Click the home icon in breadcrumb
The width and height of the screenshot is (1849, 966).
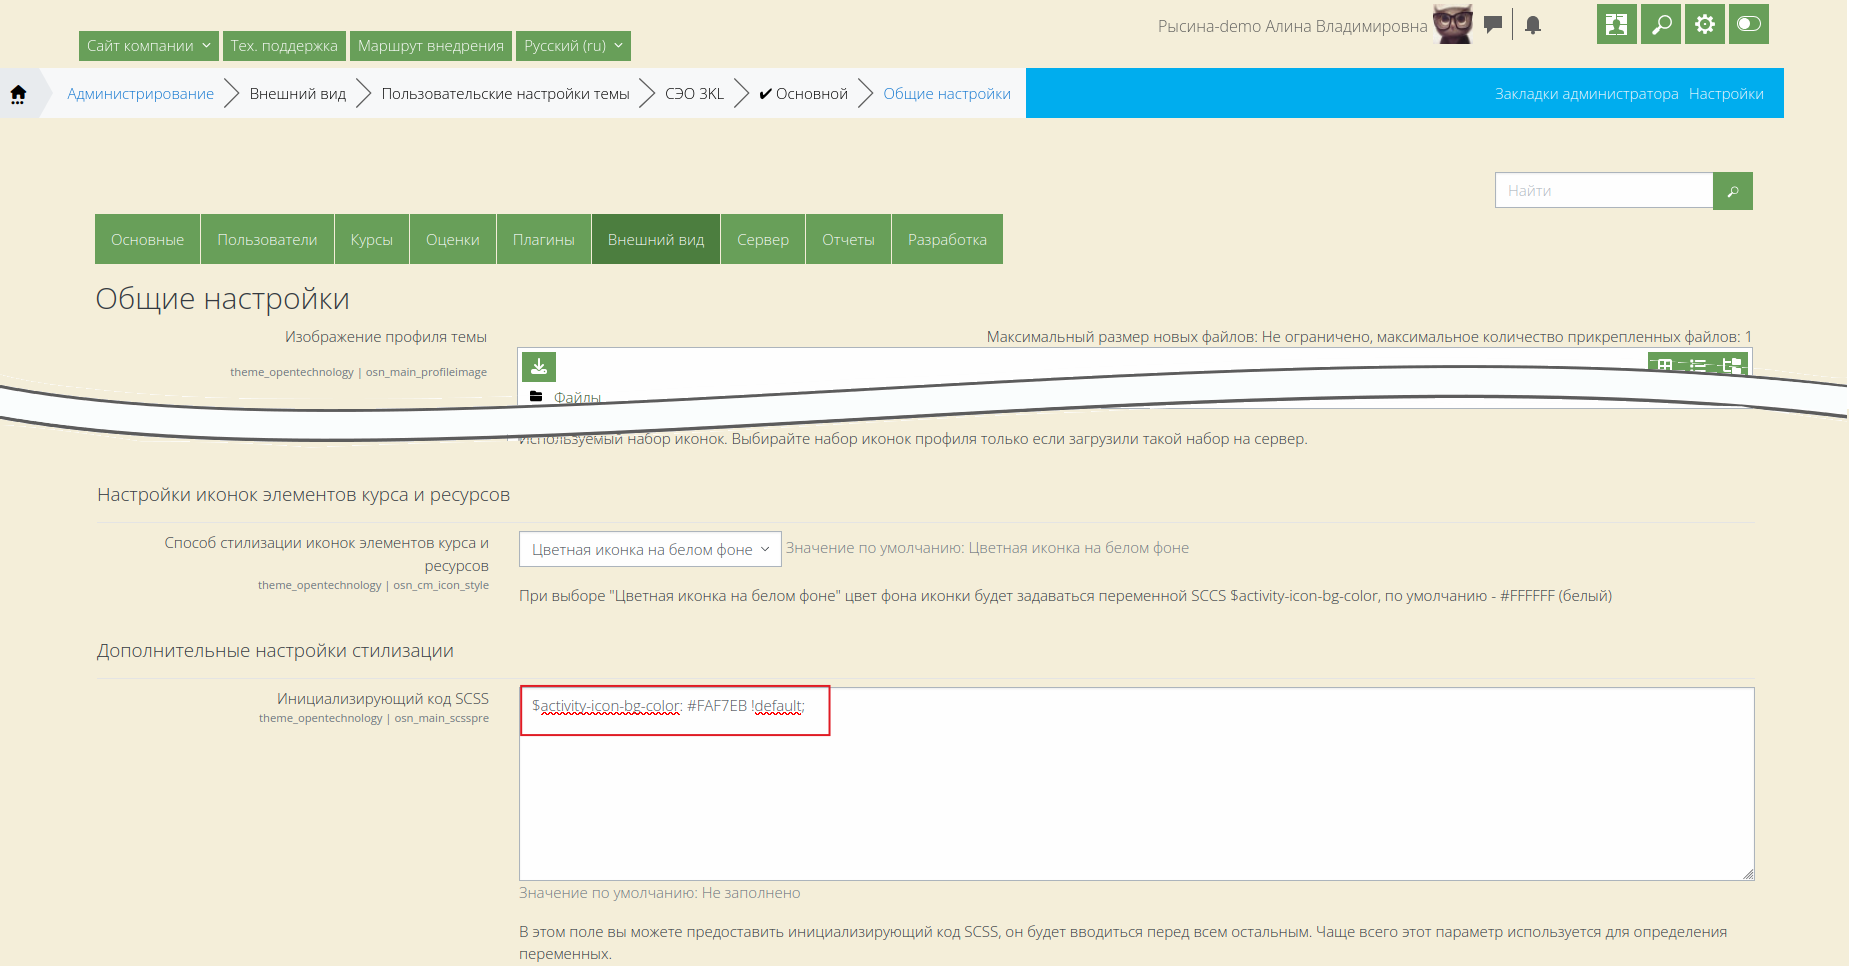click(18, 94)
